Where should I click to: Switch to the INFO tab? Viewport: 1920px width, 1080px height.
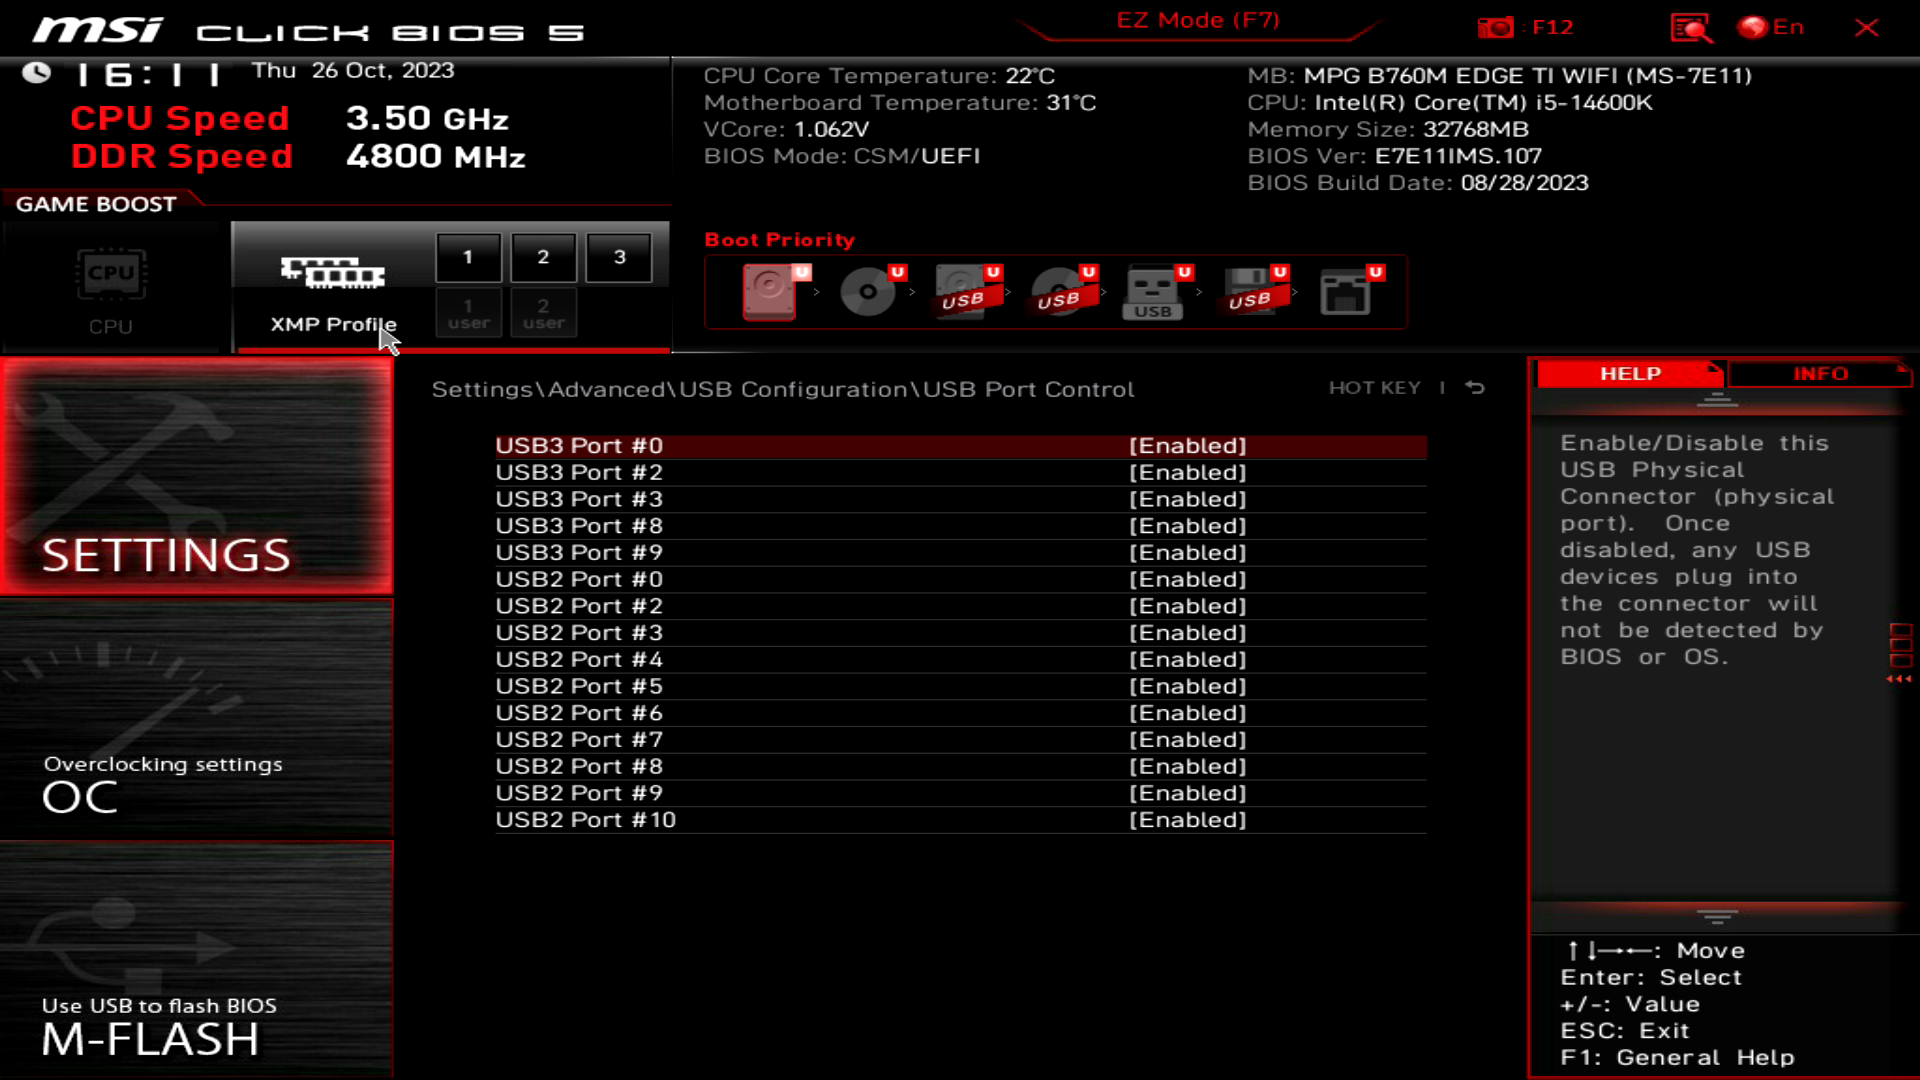click(1819, 374)
